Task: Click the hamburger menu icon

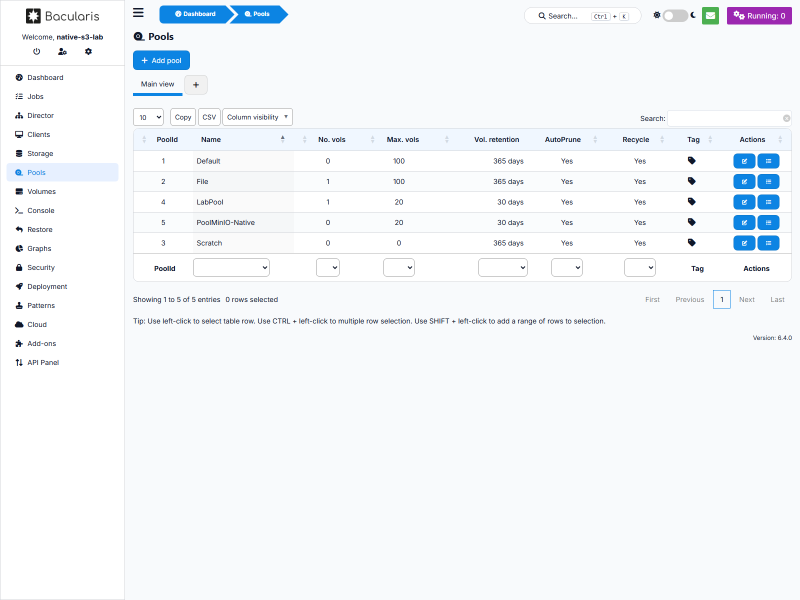Action: [138, 13]
